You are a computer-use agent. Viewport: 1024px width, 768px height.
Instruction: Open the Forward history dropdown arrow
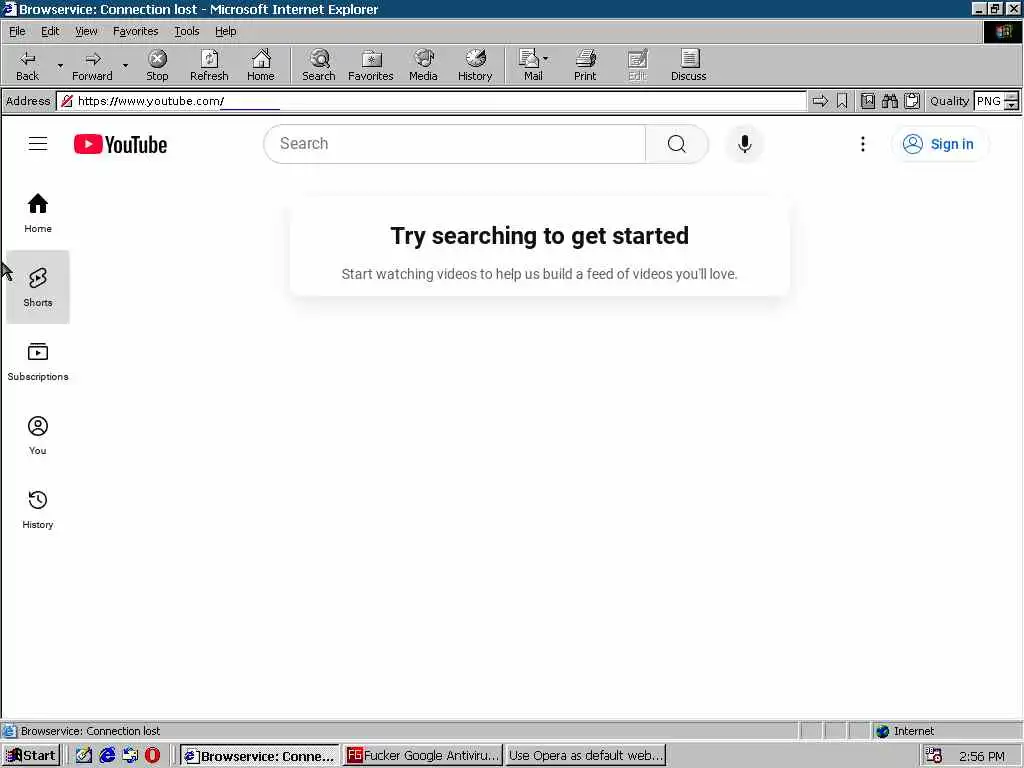coord(125,65)
